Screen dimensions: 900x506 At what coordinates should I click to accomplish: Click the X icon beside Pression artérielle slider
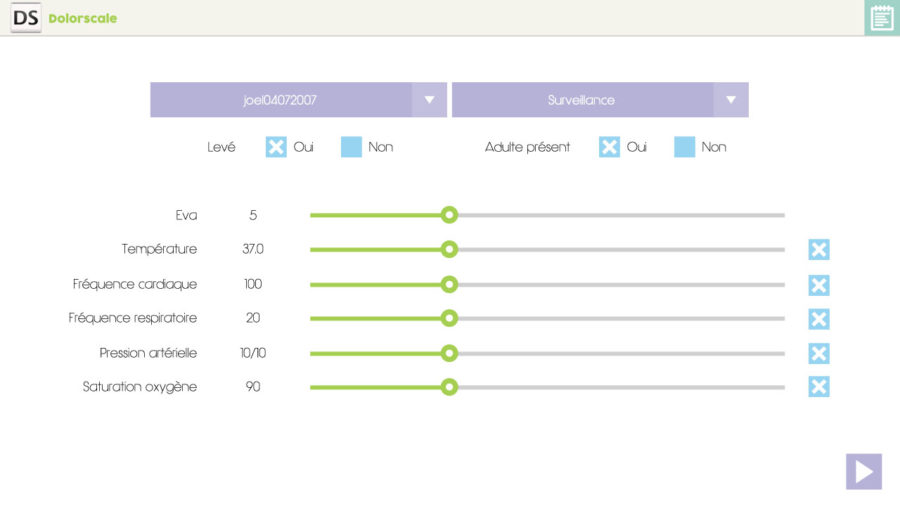tap(819, 353)
